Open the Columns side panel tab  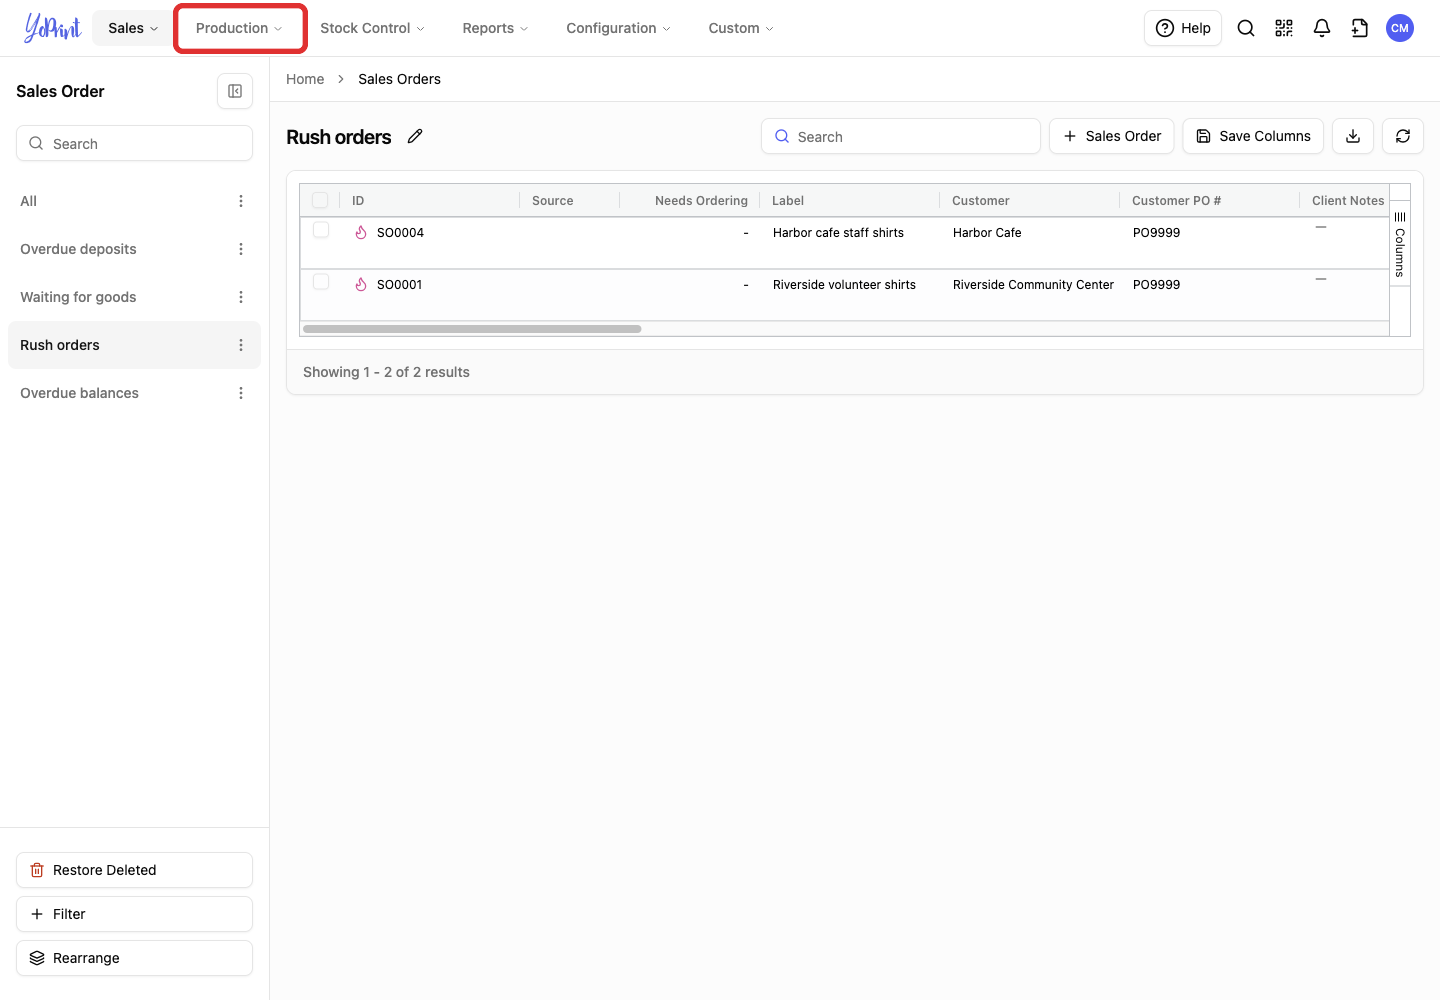(1400, 245)
